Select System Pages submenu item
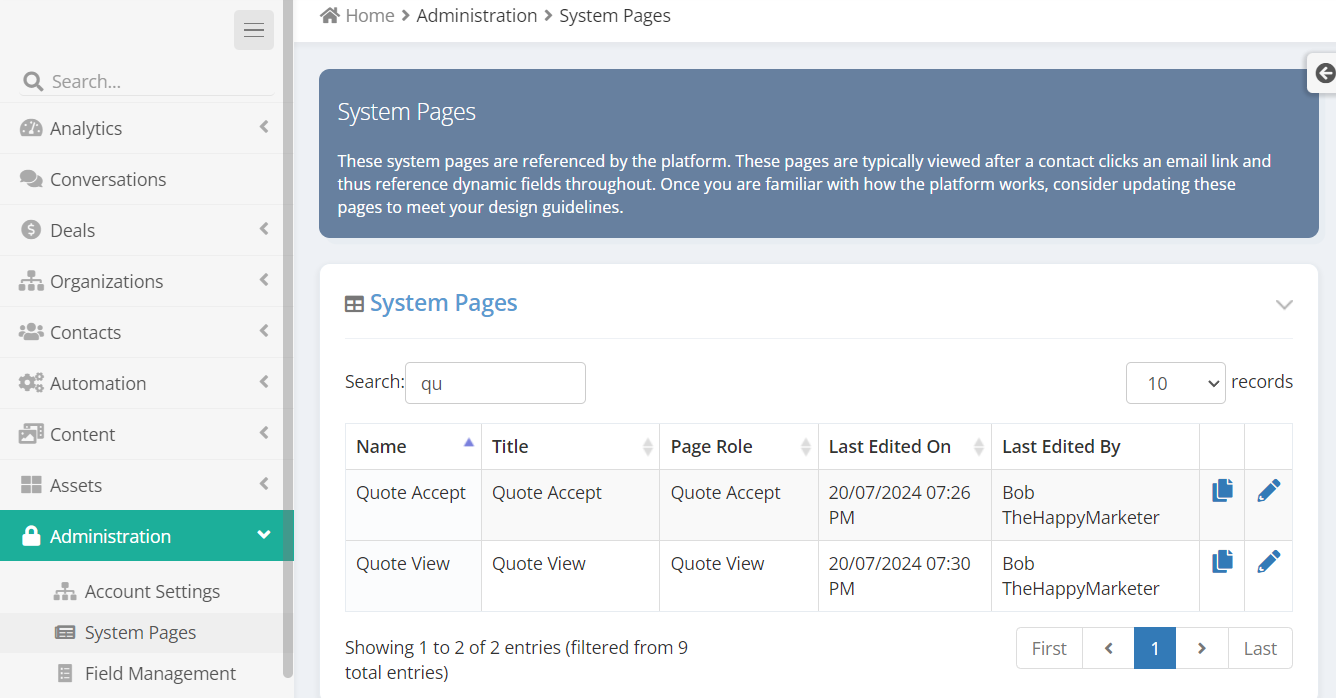The width and height of the screenshot is (1336, 698). 140,633
